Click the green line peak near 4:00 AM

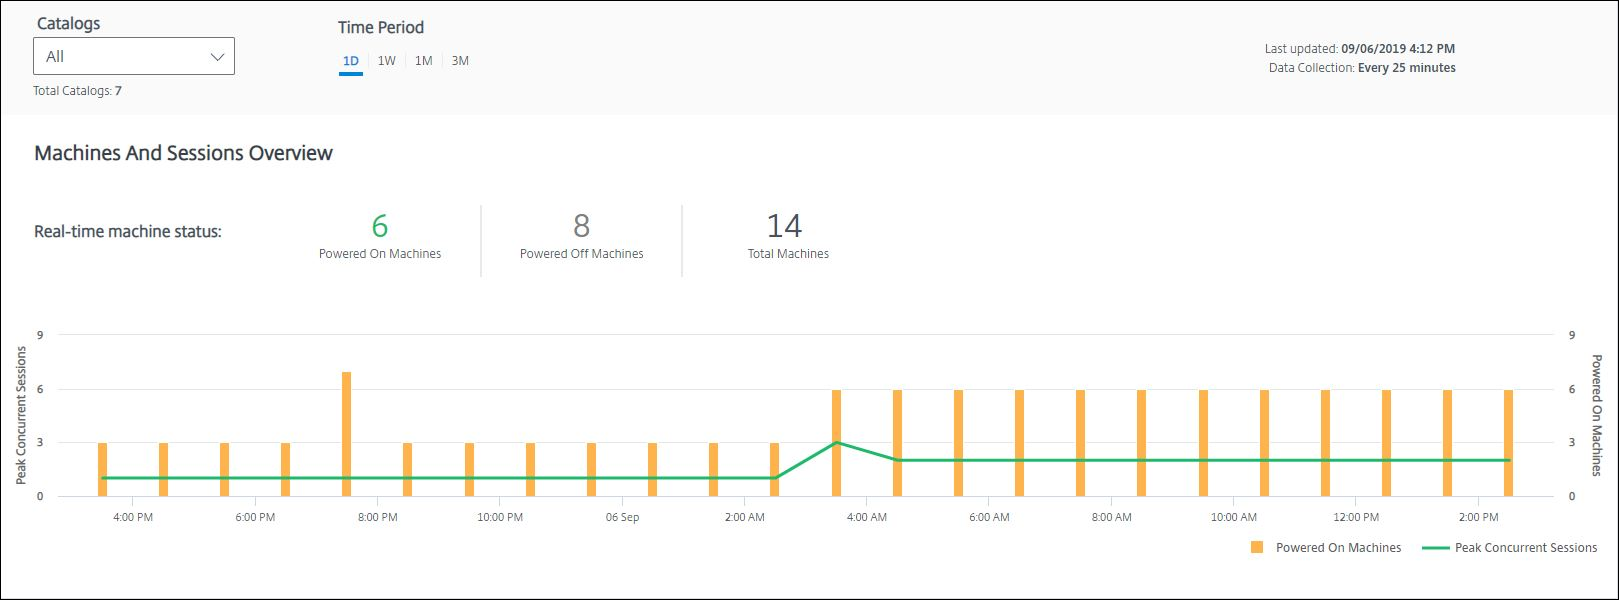point(836,442)
